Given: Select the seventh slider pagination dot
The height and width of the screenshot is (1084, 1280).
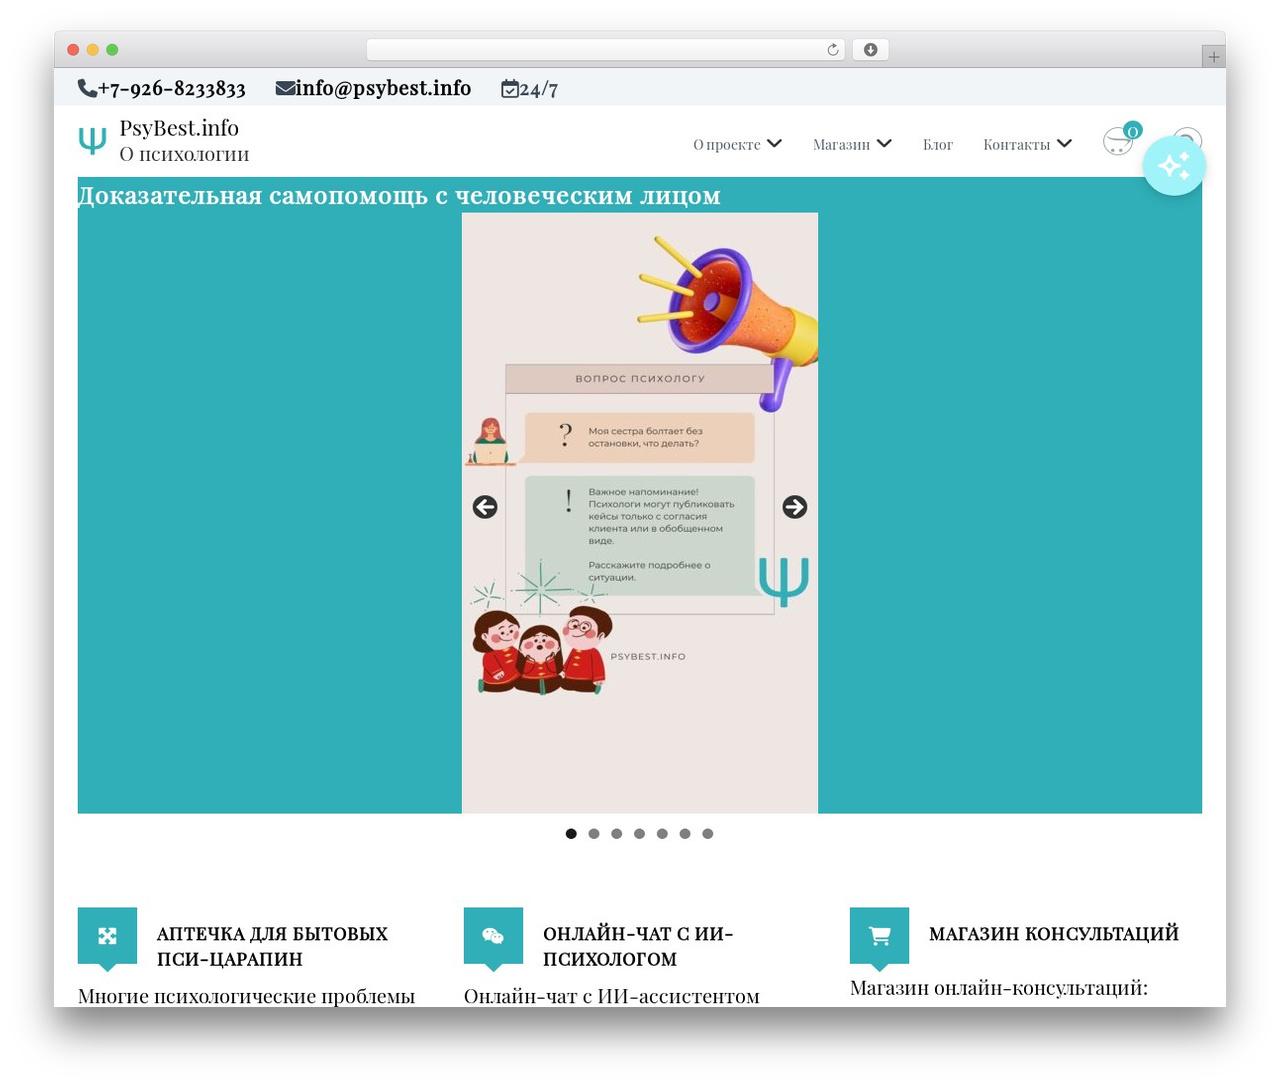Looking at the screenshot, I should 707,834.
